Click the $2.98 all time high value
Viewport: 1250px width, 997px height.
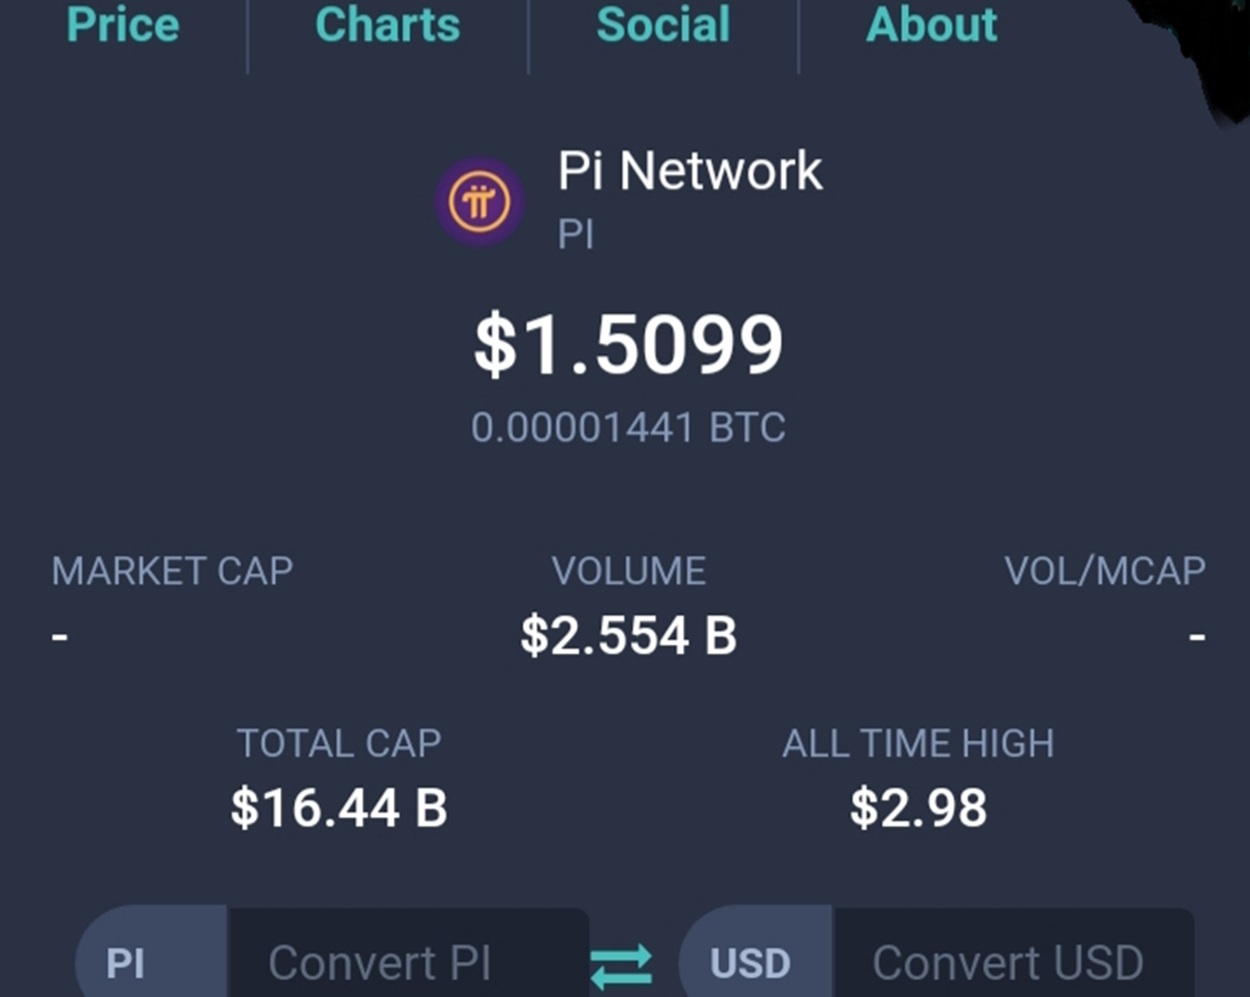click(918, 808)
